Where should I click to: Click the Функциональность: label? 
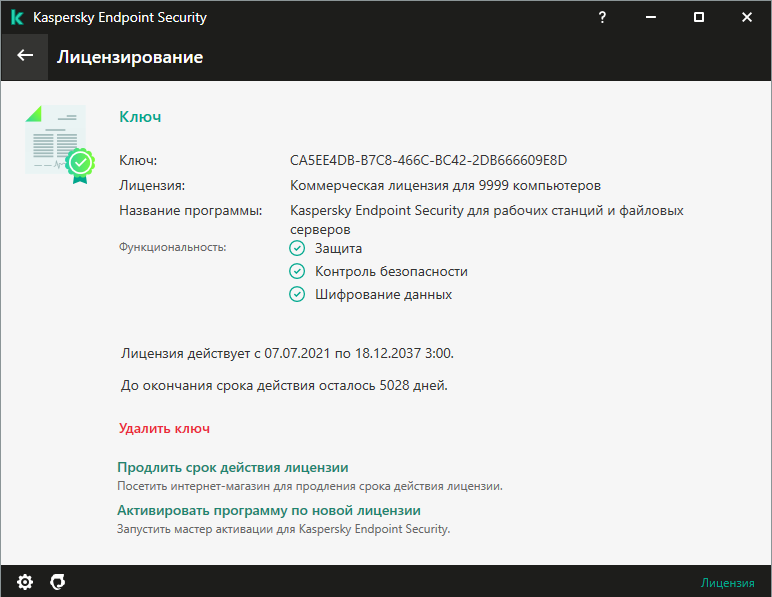tap(173, 247)
